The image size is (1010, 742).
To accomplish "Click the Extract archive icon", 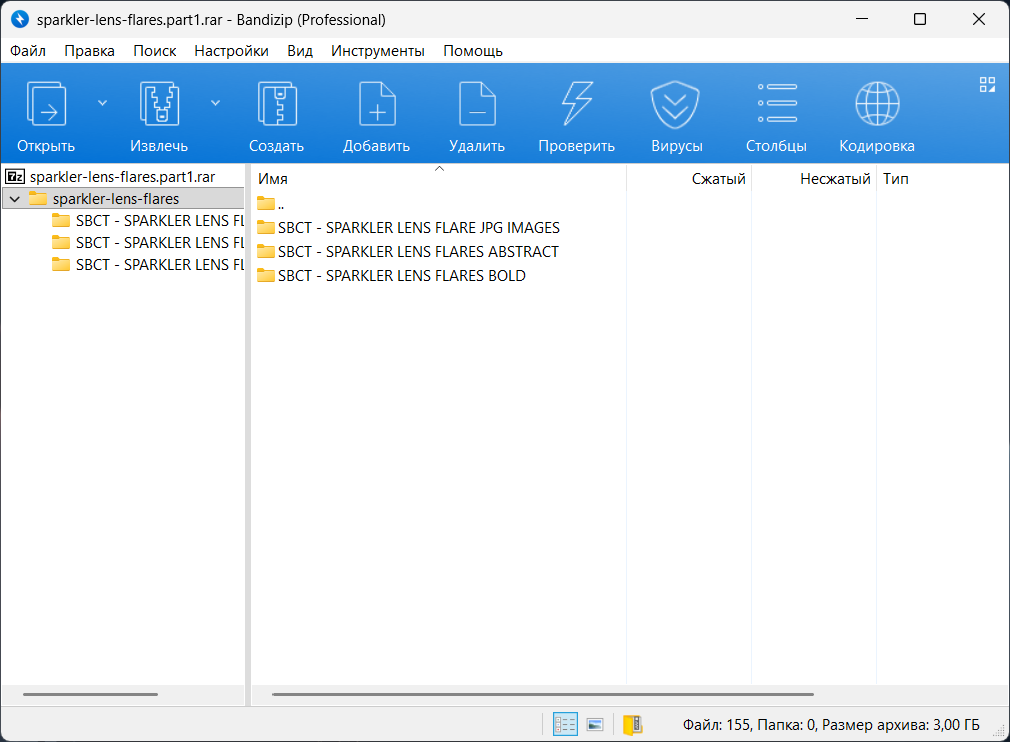I will point(158,105).
